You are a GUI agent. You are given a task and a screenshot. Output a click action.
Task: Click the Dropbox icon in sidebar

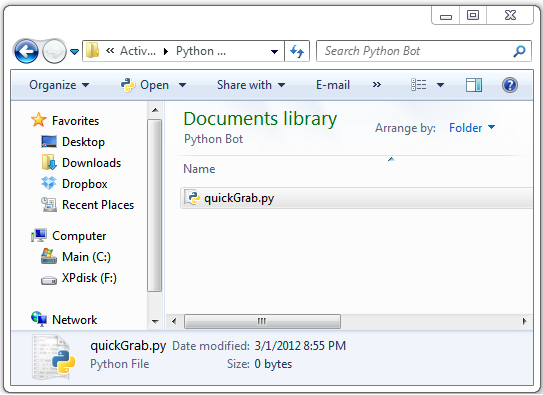(x=48, y=183)
